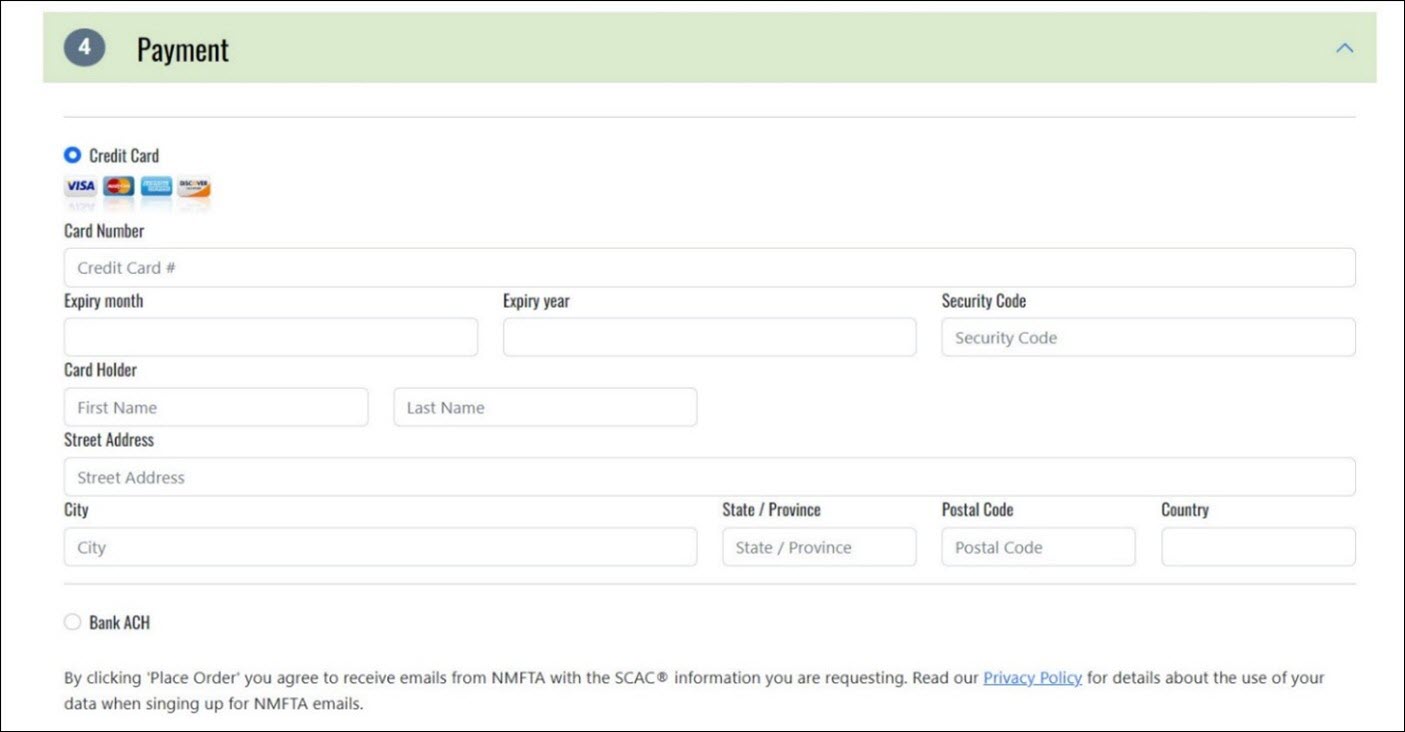Select the Bank ACH payment option
Viewport: 1405px width, 732px height.
[72, 621]
